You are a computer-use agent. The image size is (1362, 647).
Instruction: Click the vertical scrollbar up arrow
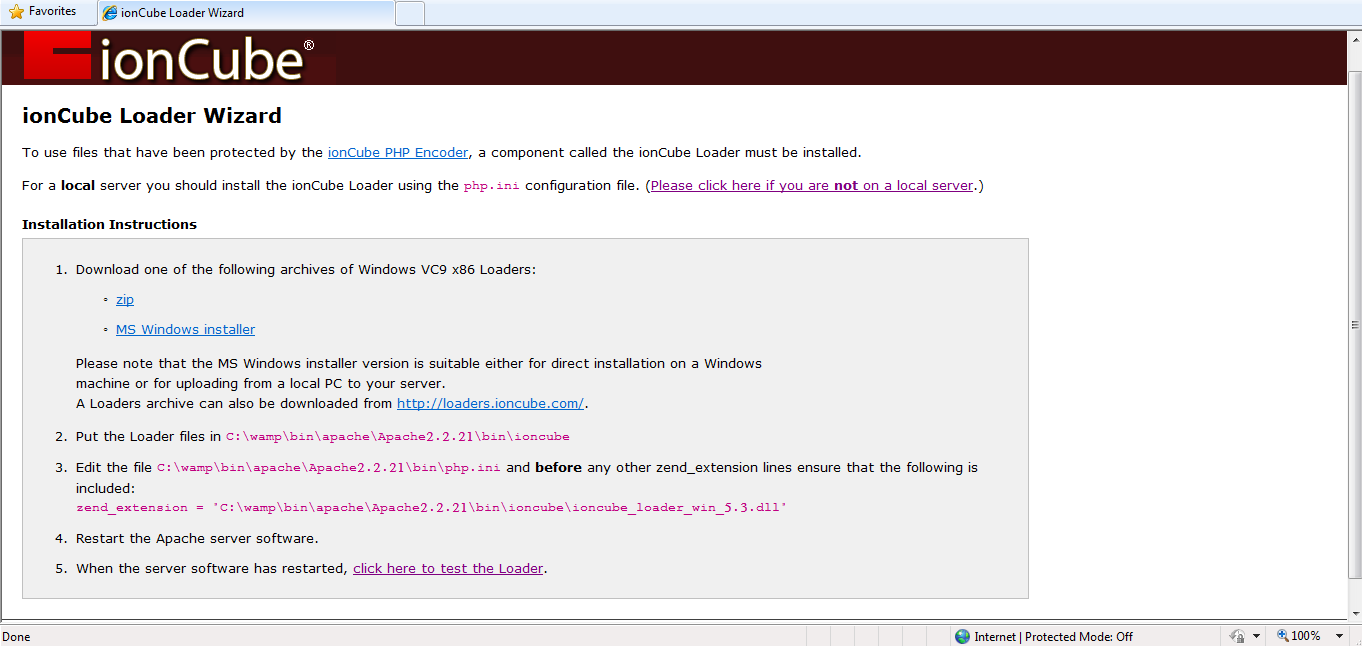(1355, 41)
